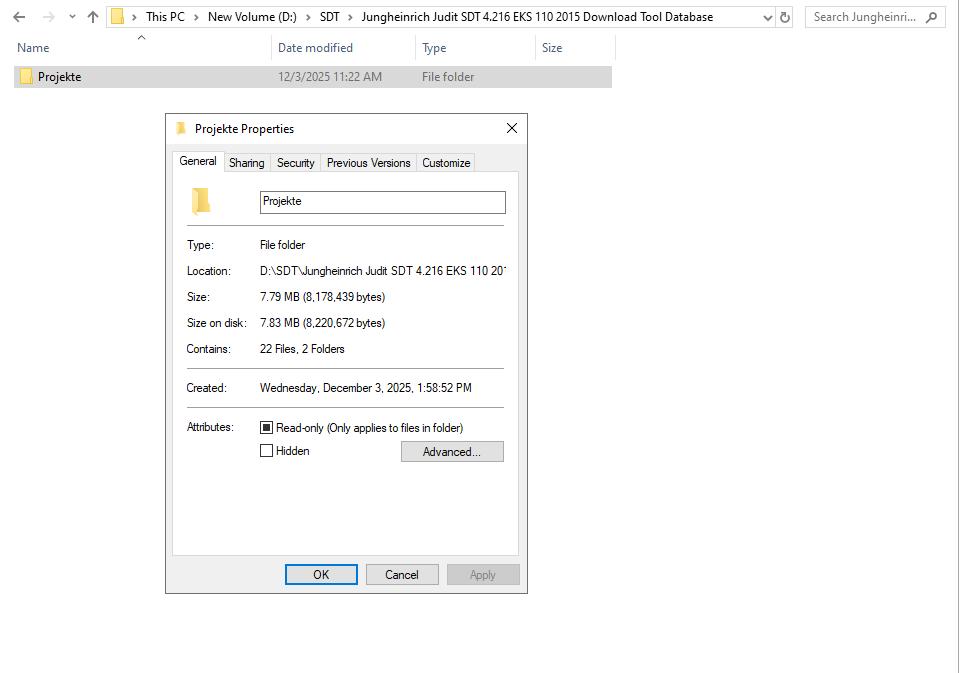Switch to the General tab
The width and height of the screenshot is (959, 673).
(198, 161)
